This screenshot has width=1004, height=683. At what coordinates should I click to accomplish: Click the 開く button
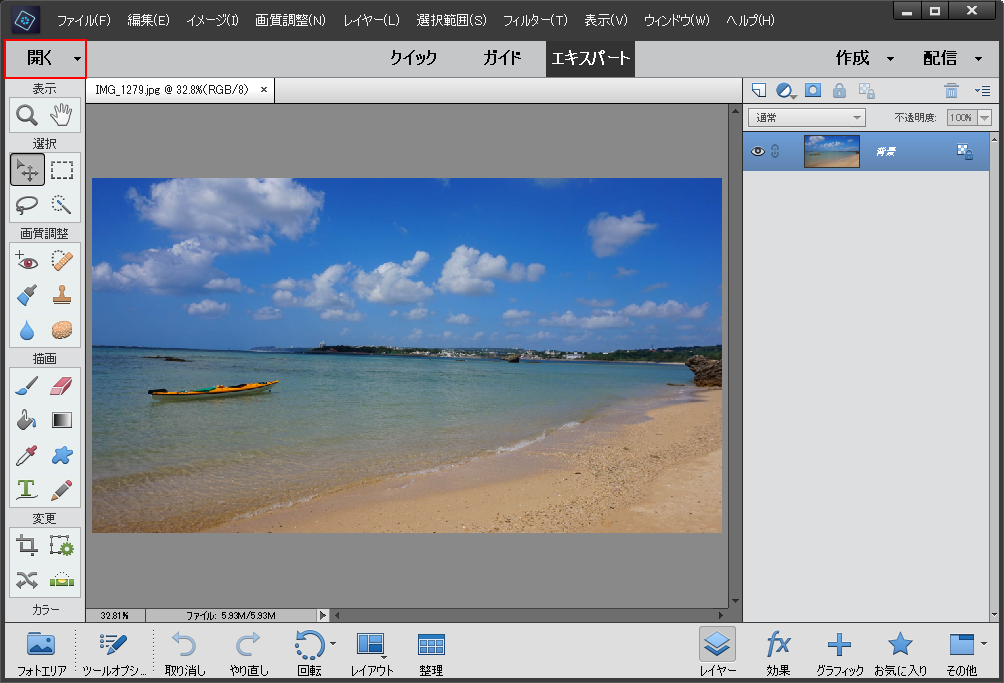click(39, 58)
